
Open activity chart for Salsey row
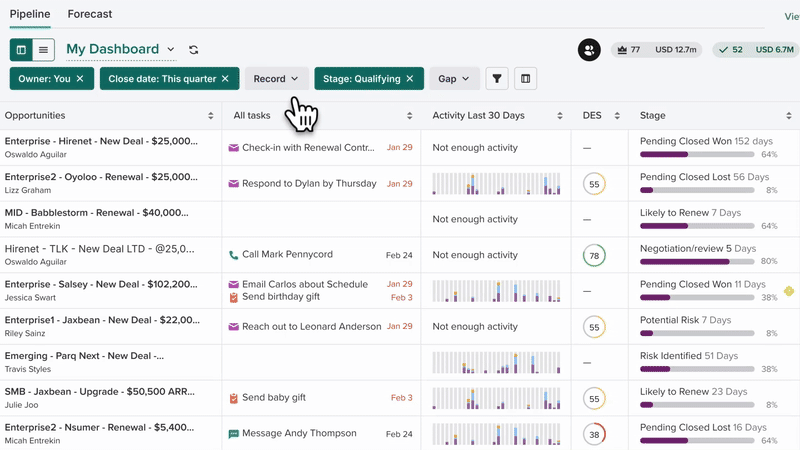coord(496,291)
